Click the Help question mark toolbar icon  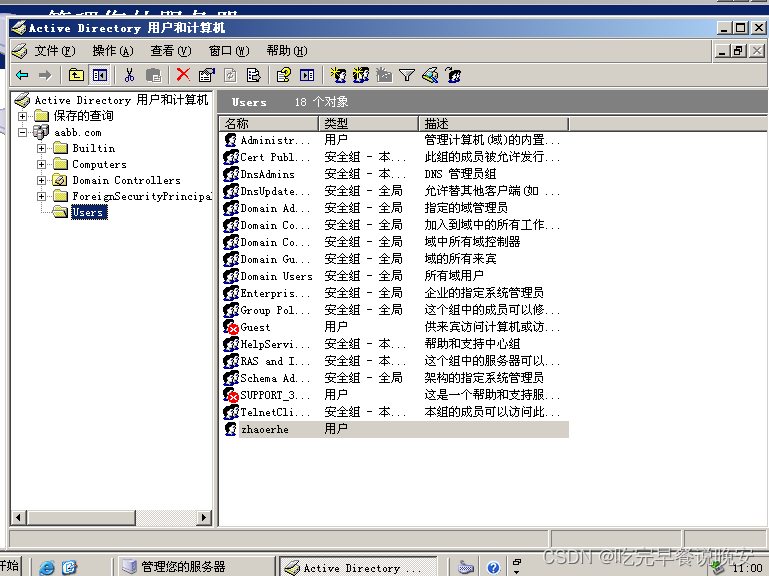point(283,75)
